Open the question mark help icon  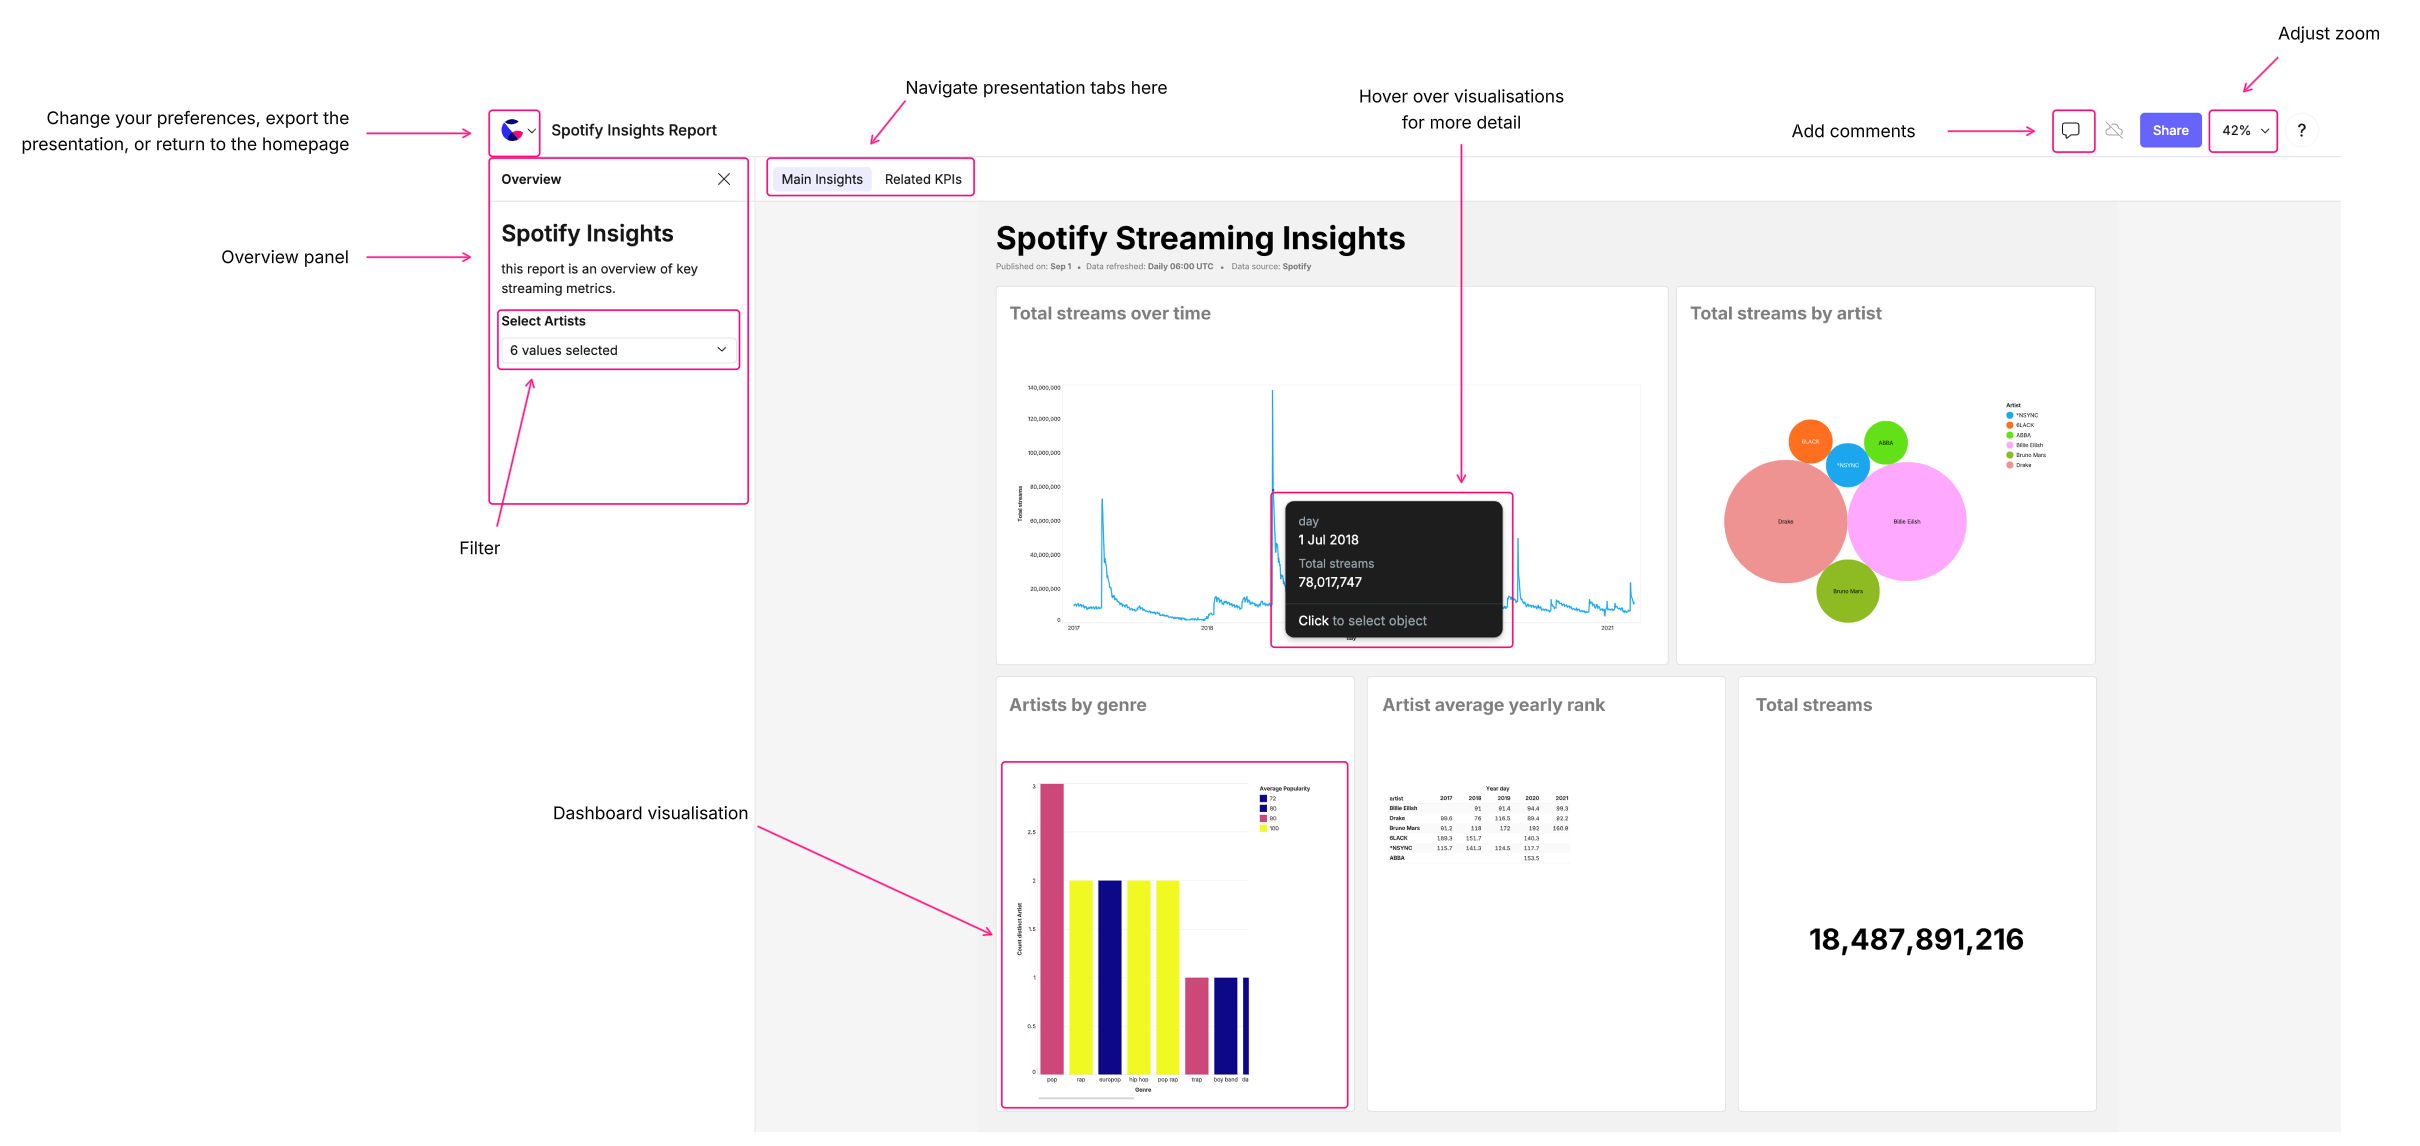2301,131
